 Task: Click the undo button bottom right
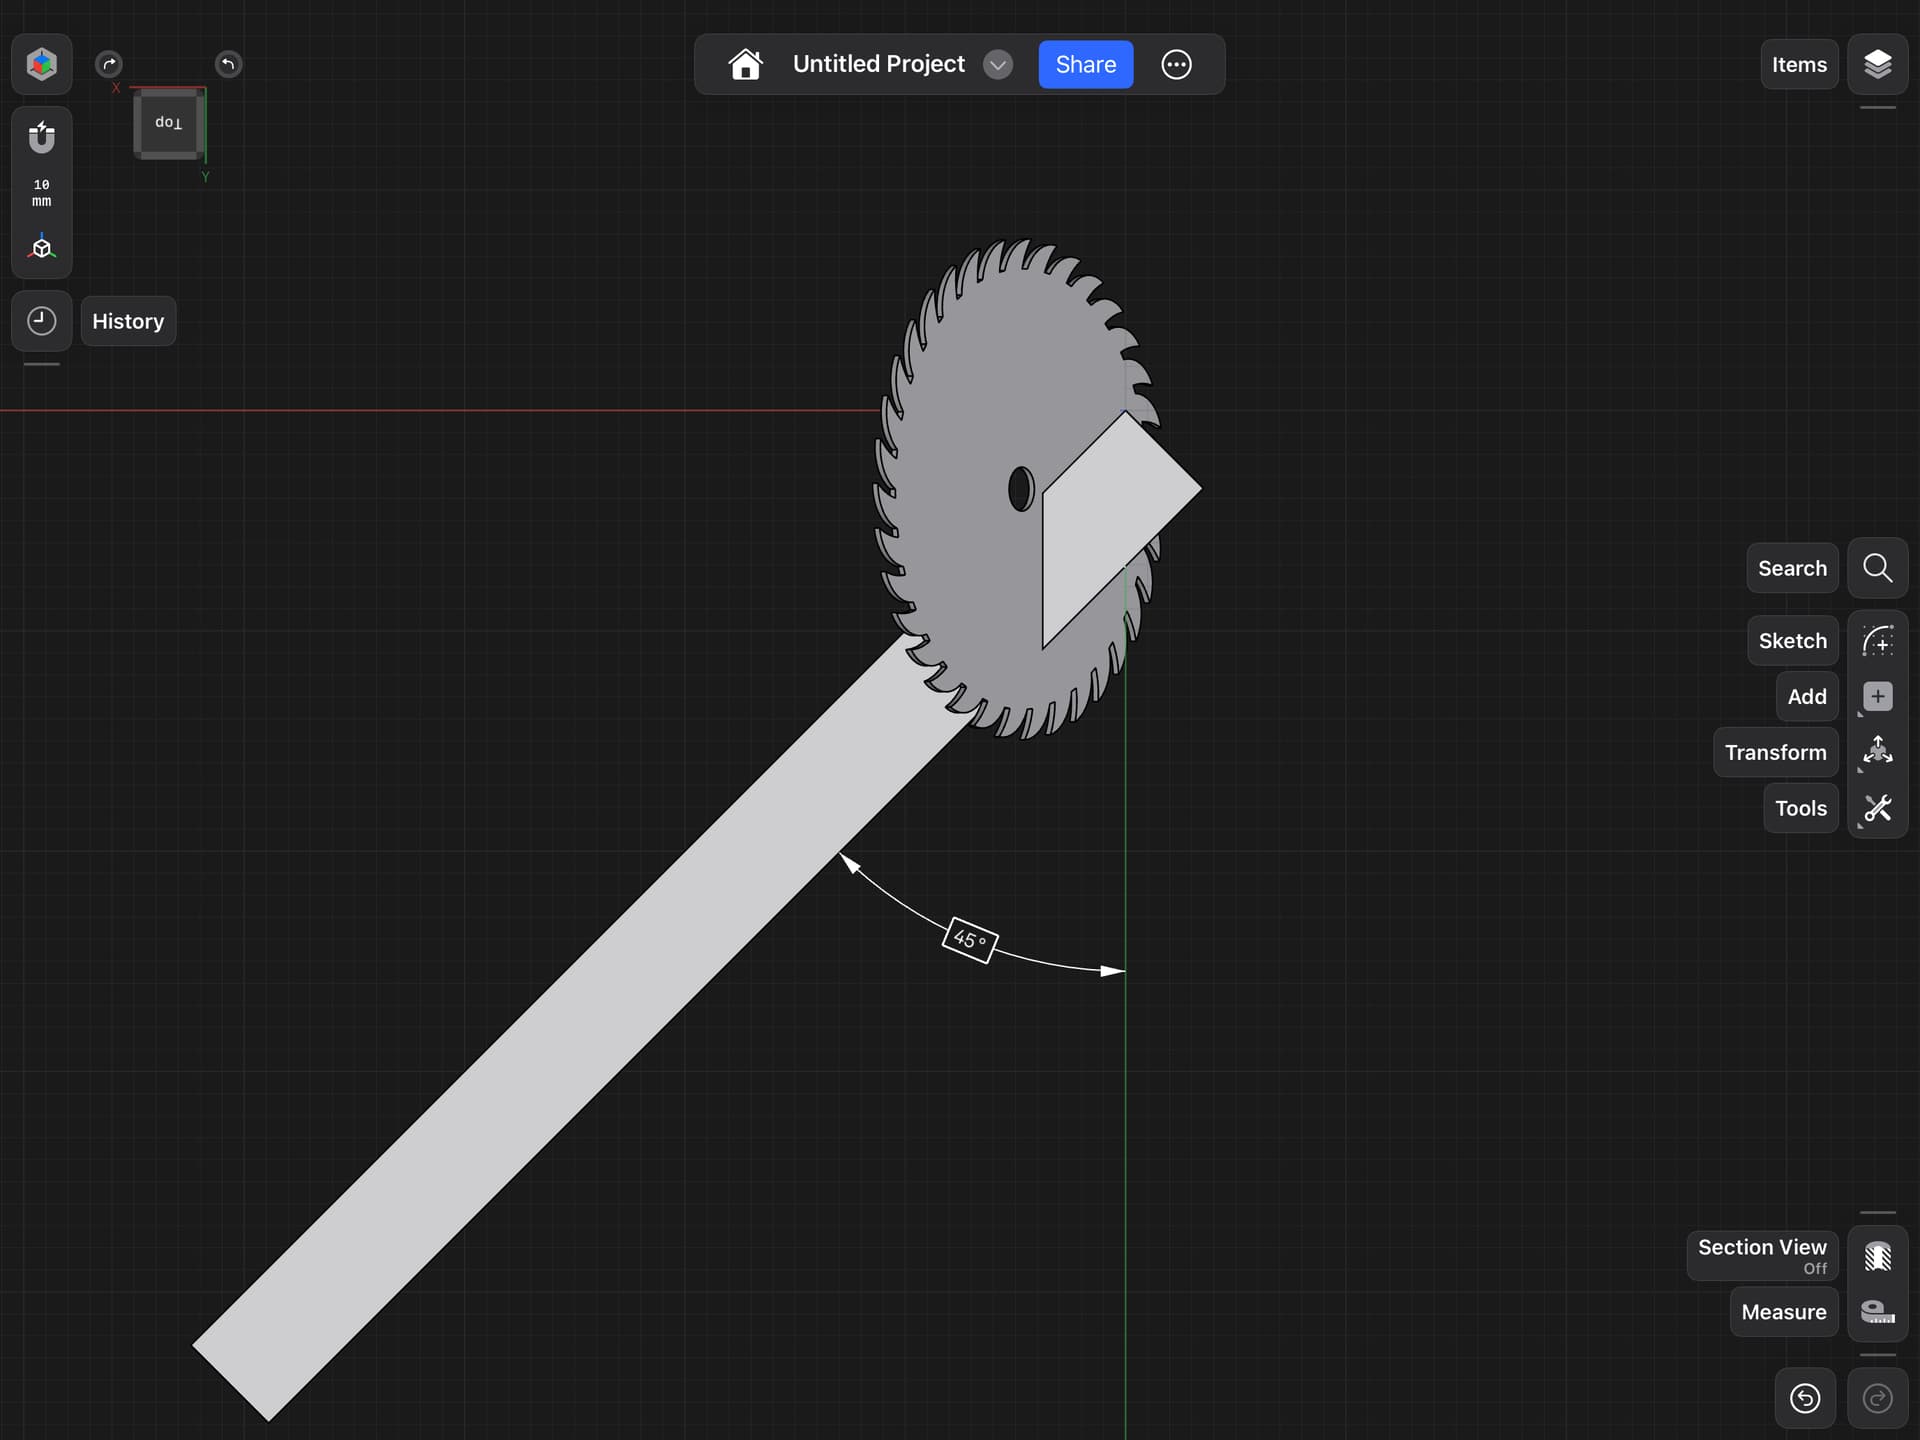click(1805, 1398)
